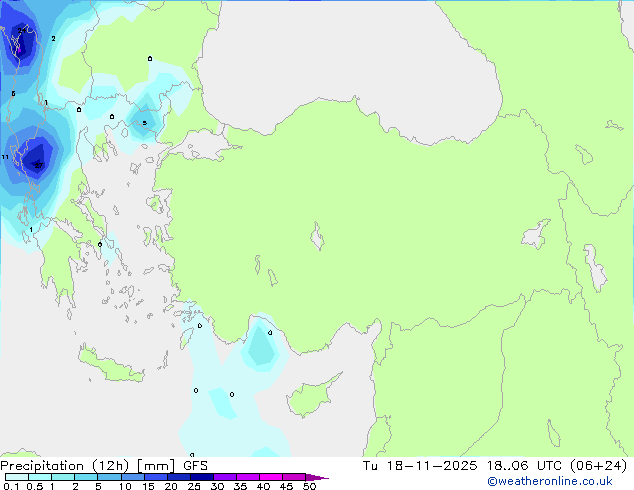Click the '27' precipitation value on the map
This screenshot has width=634, height=490.
[38, 165]
